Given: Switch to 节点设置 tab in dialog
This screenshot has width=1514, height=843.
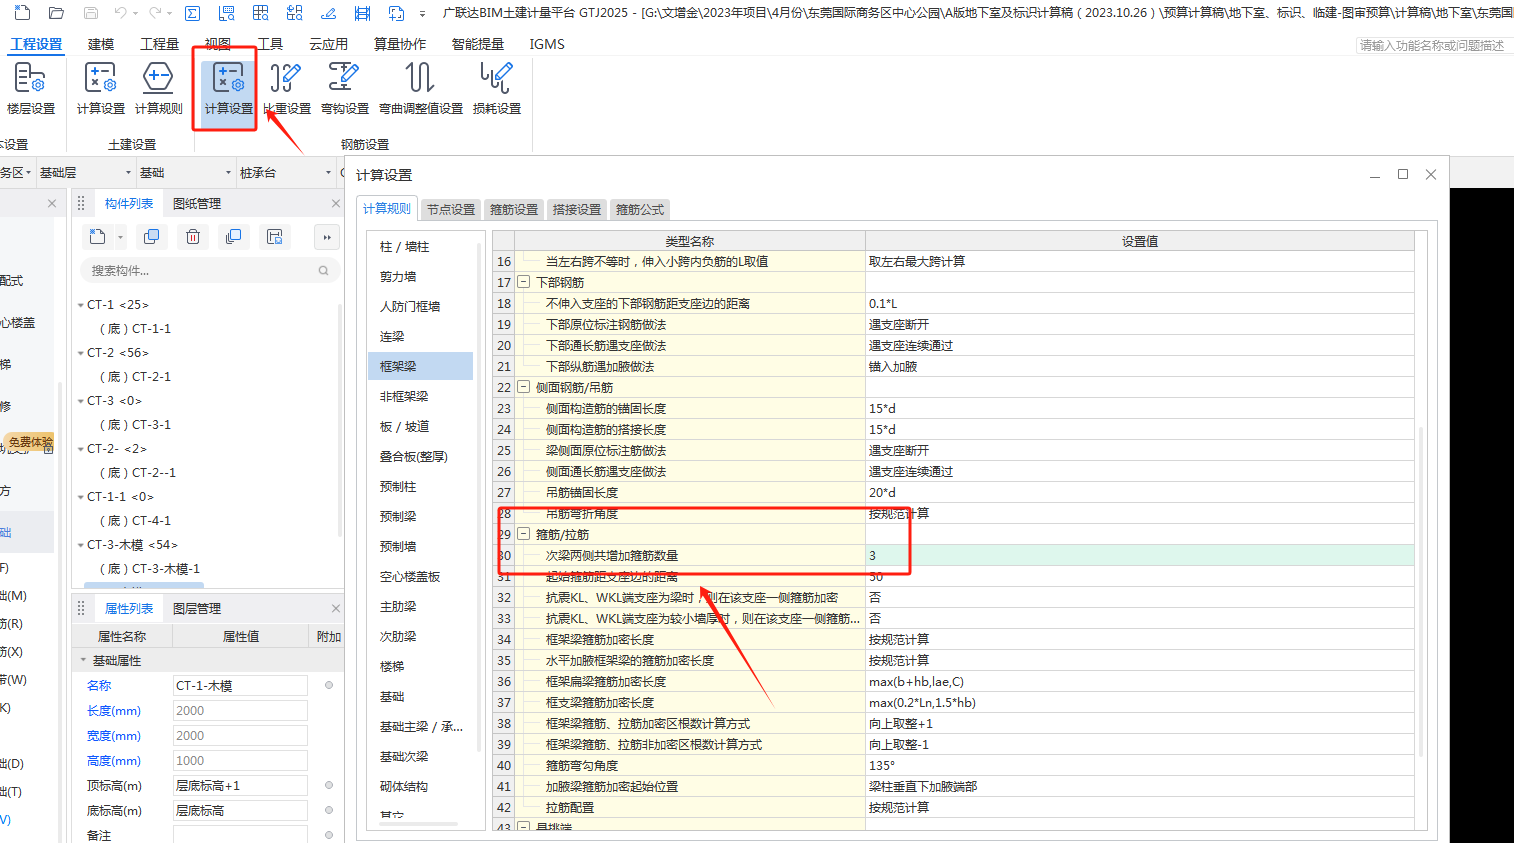Looking at the screenshot, I should click(x=451, y=209).
